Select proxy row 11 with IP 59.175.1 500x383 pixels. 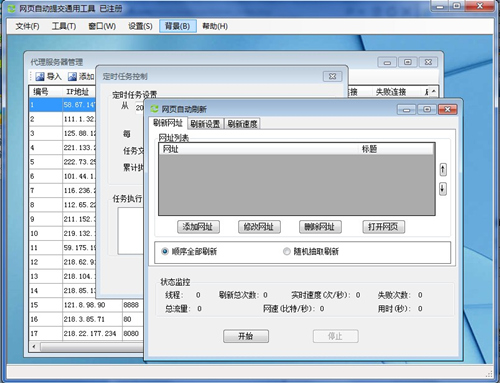pyautogui.click(x=63, y=248)
